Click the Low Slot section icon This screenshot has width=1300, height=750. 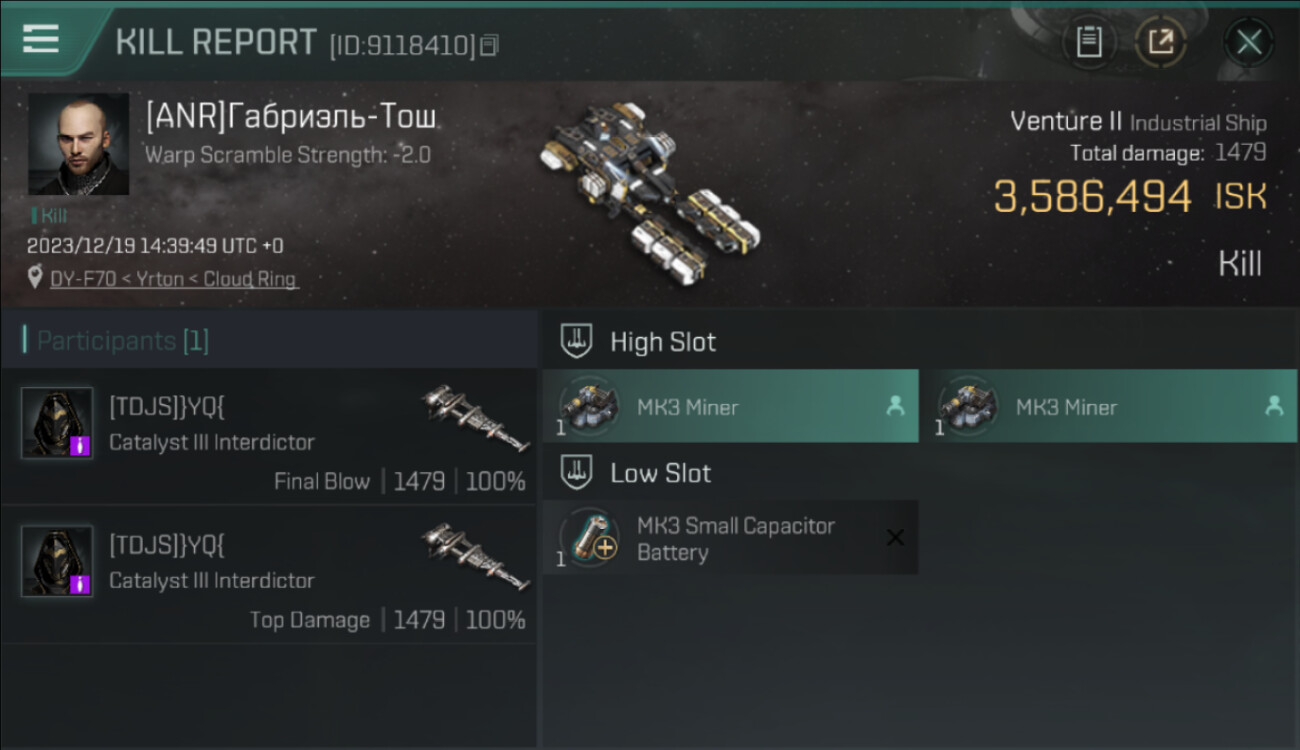(577, 472)
